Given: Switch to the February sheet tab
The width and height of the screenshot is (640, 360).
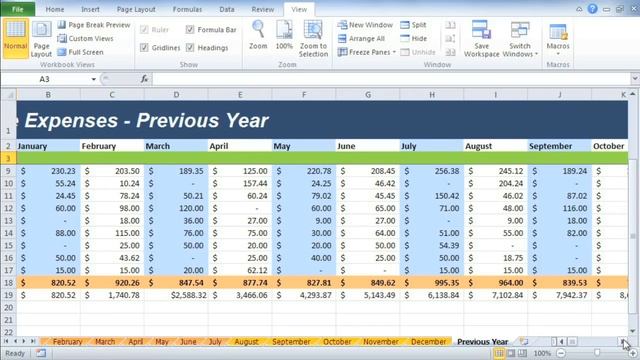Looking at the screenshot, I should (67, 341).
